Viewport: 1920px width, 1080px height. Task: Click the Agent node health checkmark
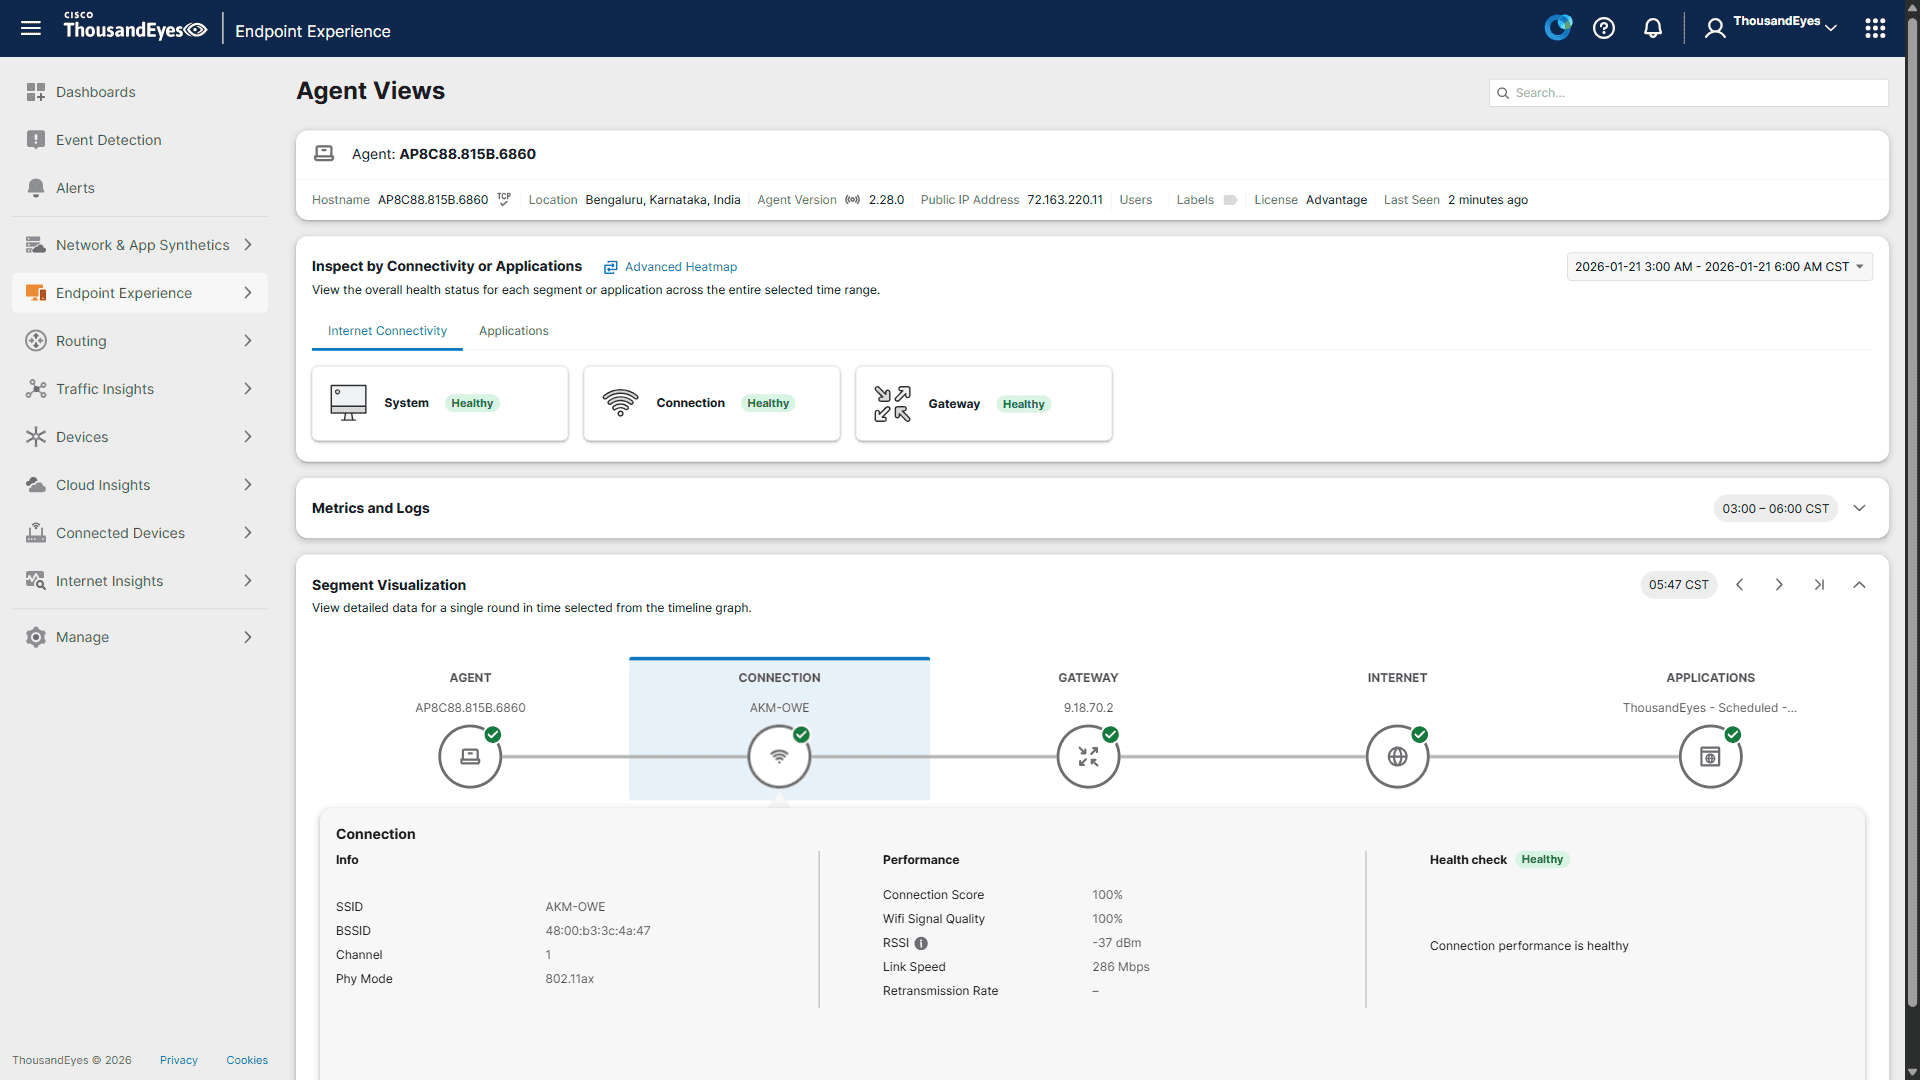492,734
